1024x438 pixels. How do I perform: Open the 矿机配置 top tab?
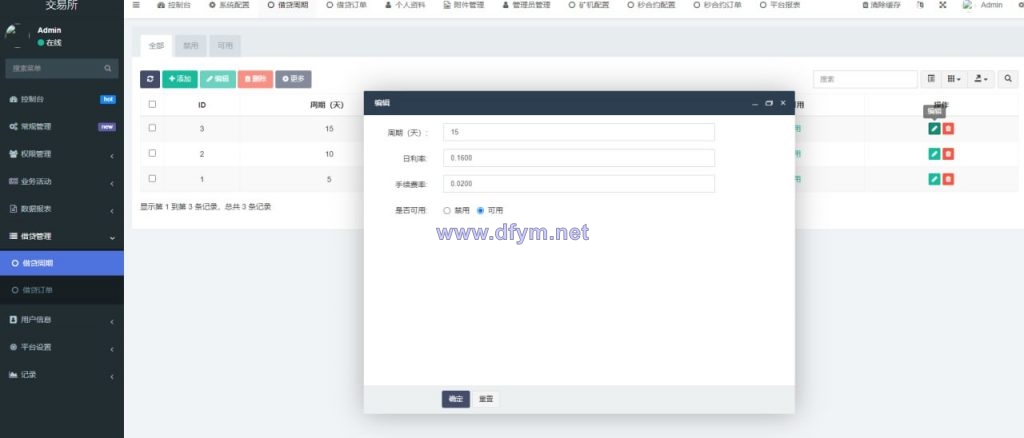(x=588, y=5)
